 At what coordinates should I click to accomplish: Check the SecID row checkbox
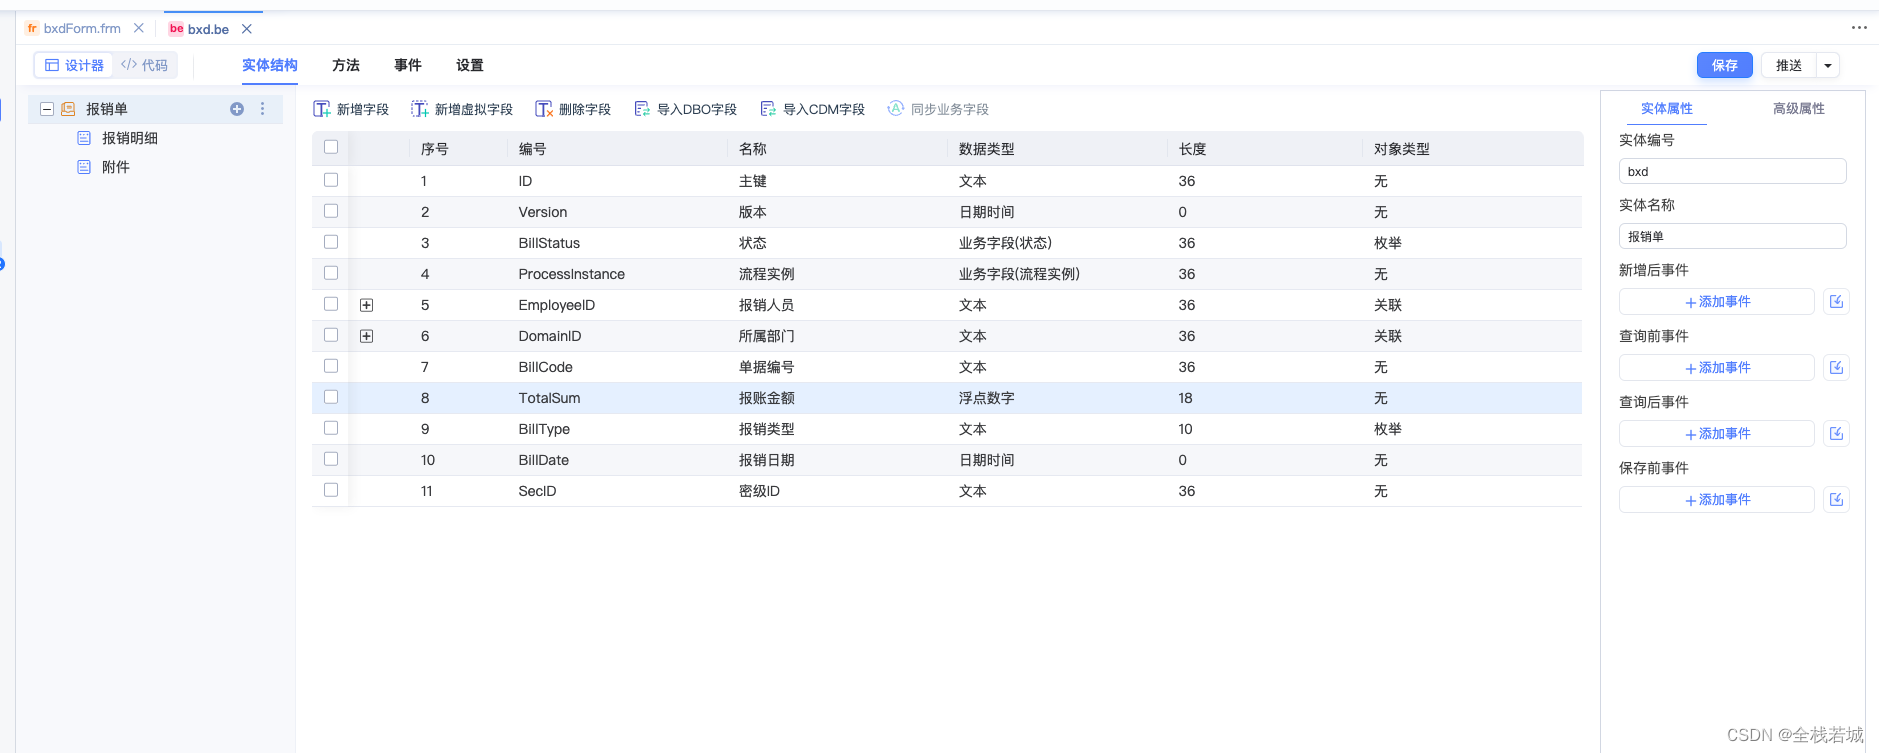click(331, 490)
